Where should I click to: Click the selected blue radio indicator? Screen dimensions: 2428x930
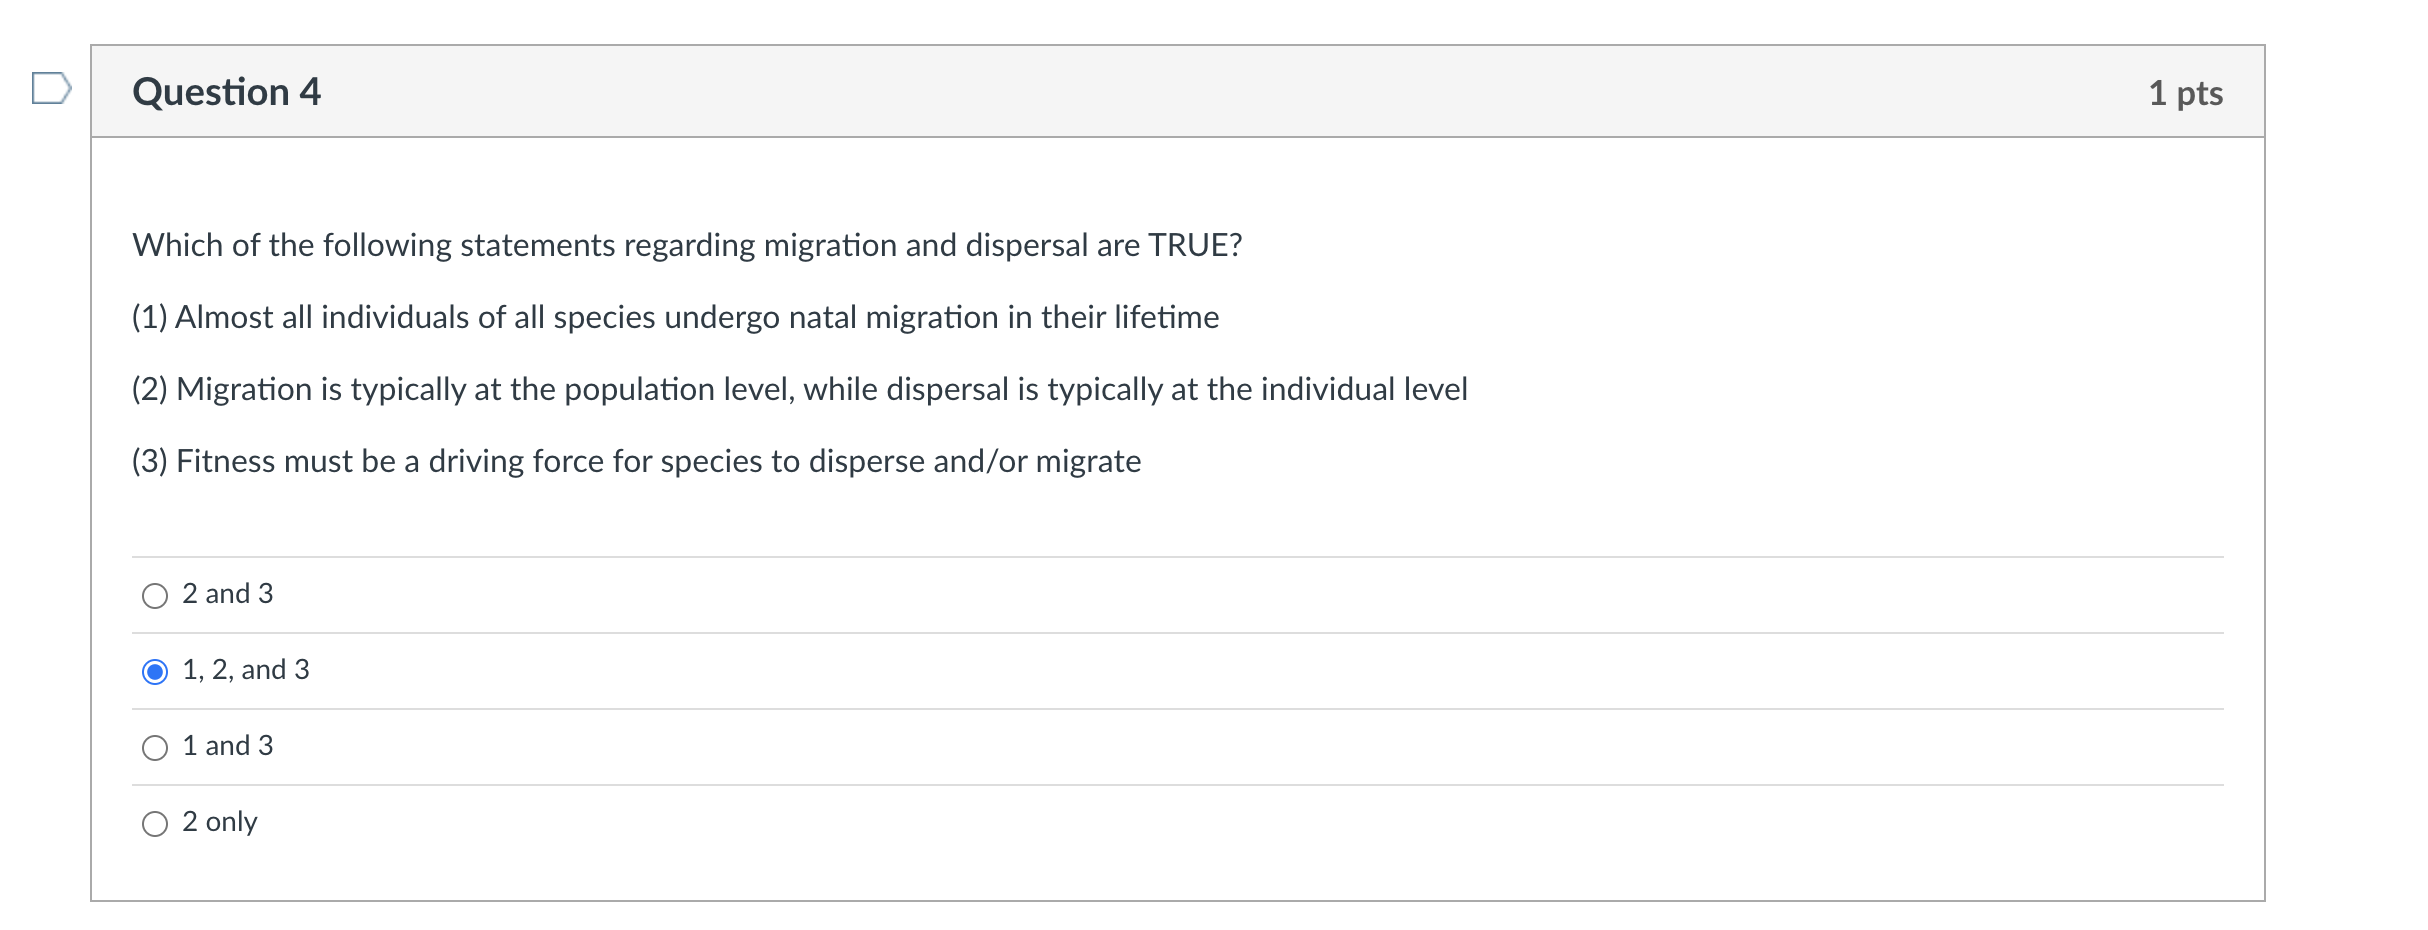point(155,672)
